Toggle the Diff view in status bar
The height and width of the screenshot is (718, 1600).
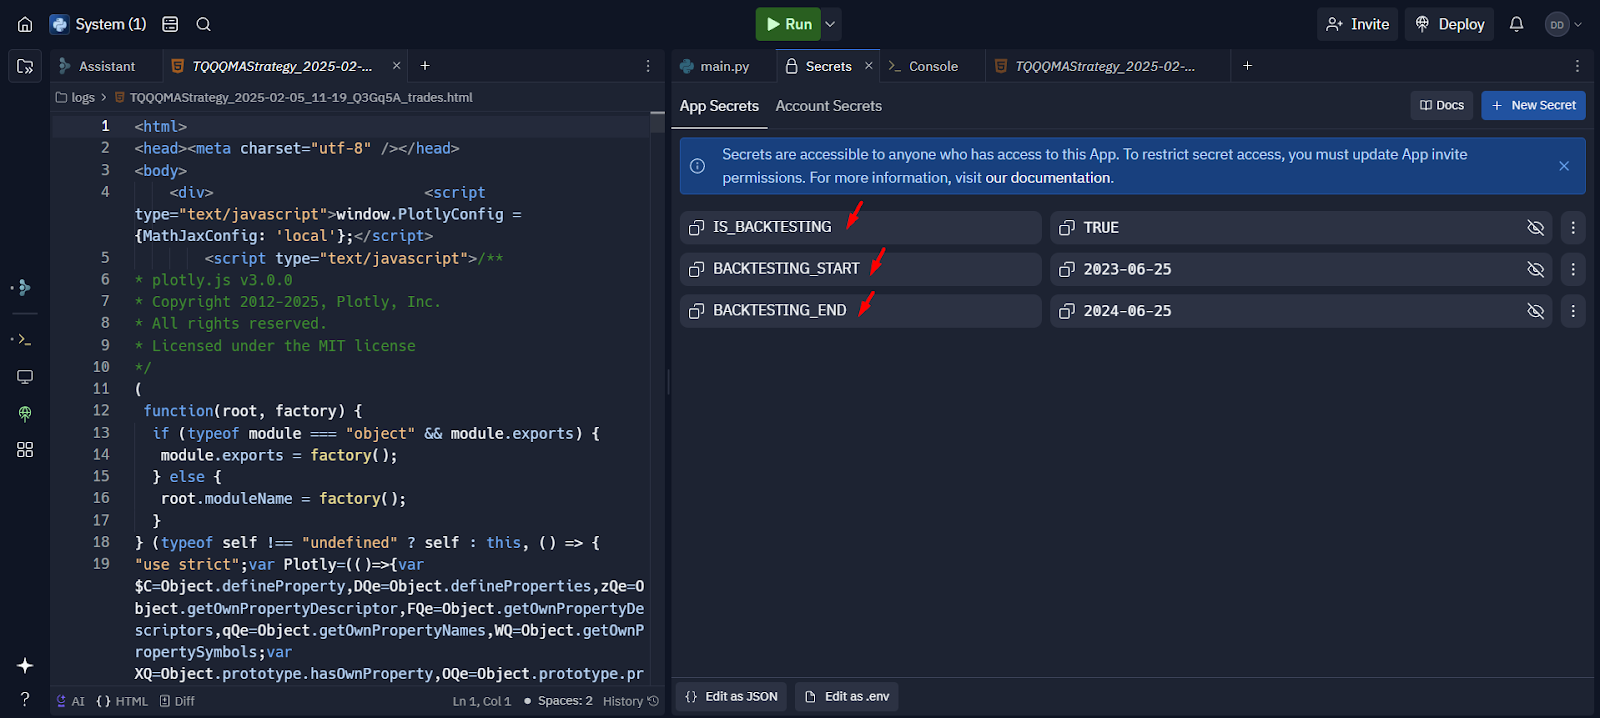click(177, 701)
